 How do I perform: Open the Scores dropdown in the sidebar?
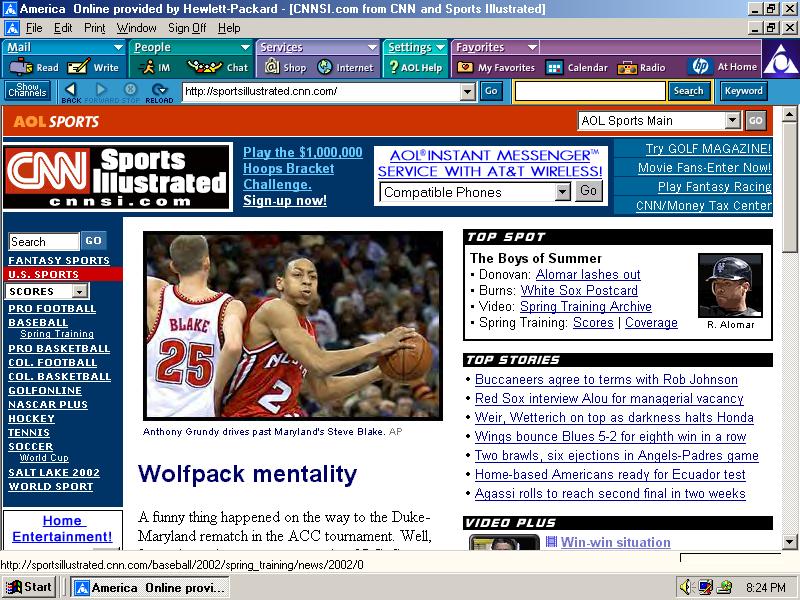click(79, 291)
